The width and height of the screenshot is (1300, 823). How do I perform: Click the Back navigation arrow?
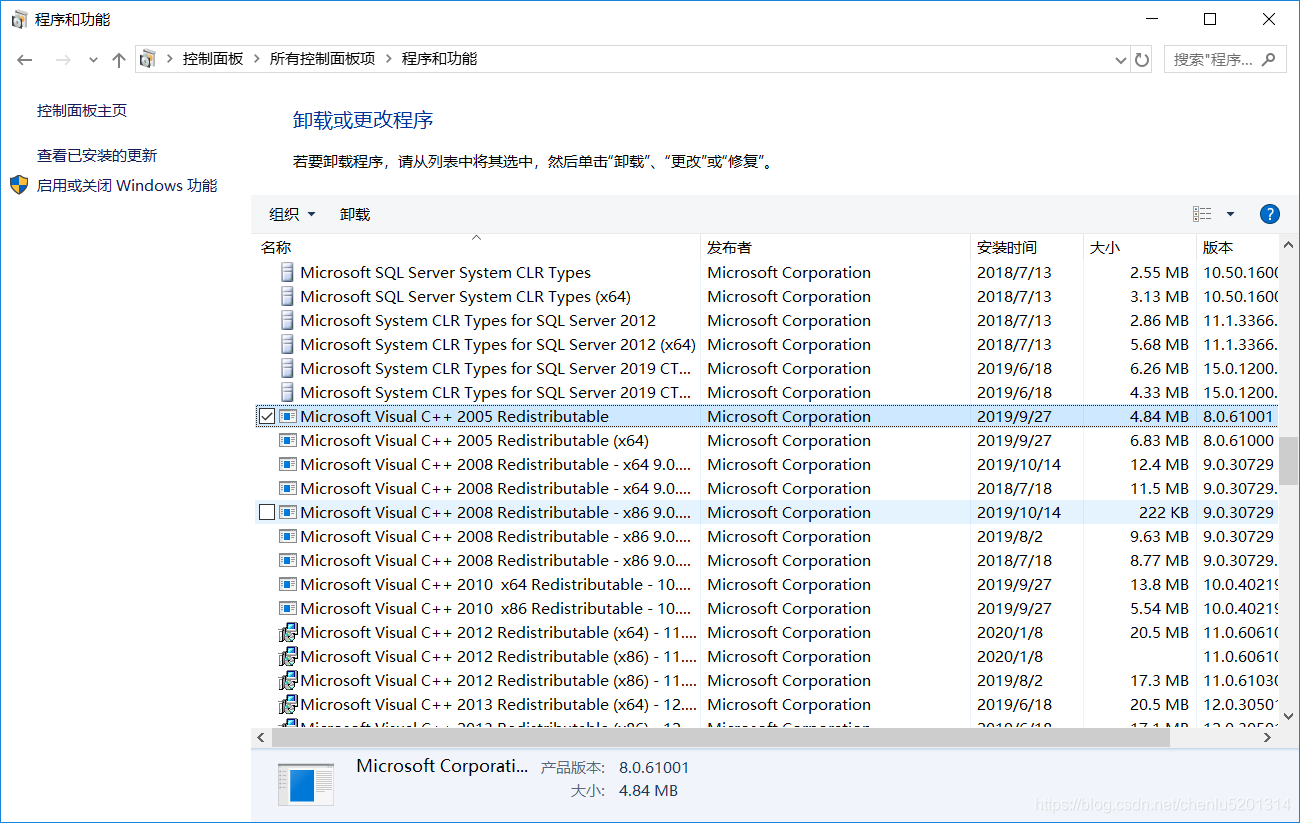point(26,60)
